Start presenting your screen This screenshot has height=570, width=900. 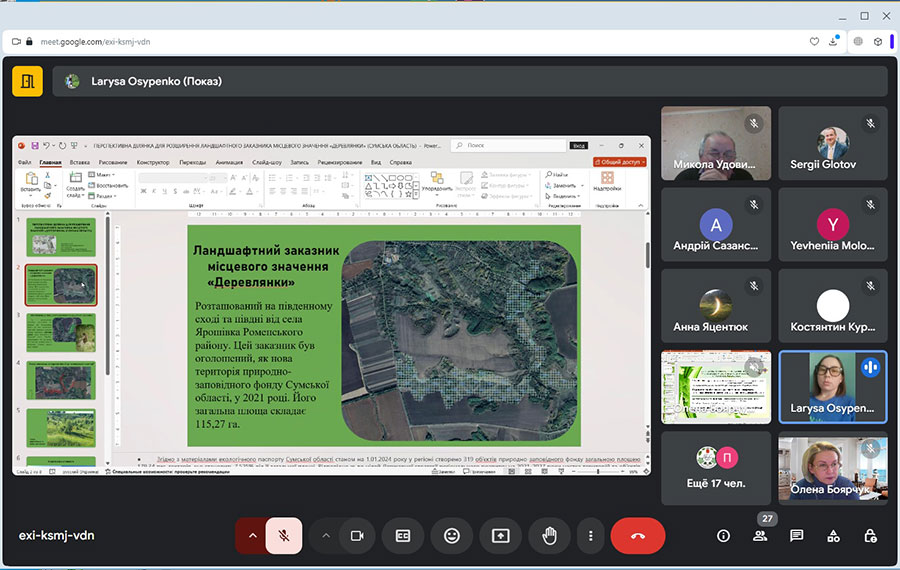(501, 535)
